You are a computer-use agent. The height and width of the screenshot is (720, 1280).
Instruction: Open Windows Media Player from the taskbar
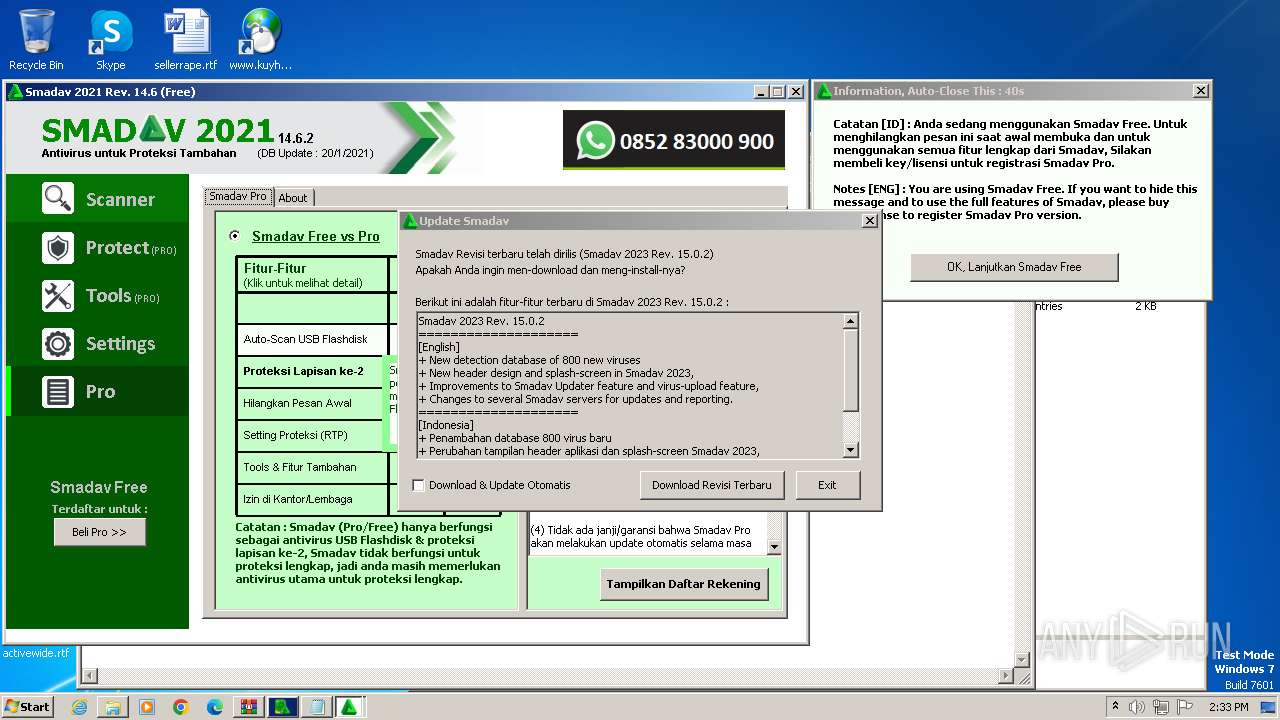[147, 707]
